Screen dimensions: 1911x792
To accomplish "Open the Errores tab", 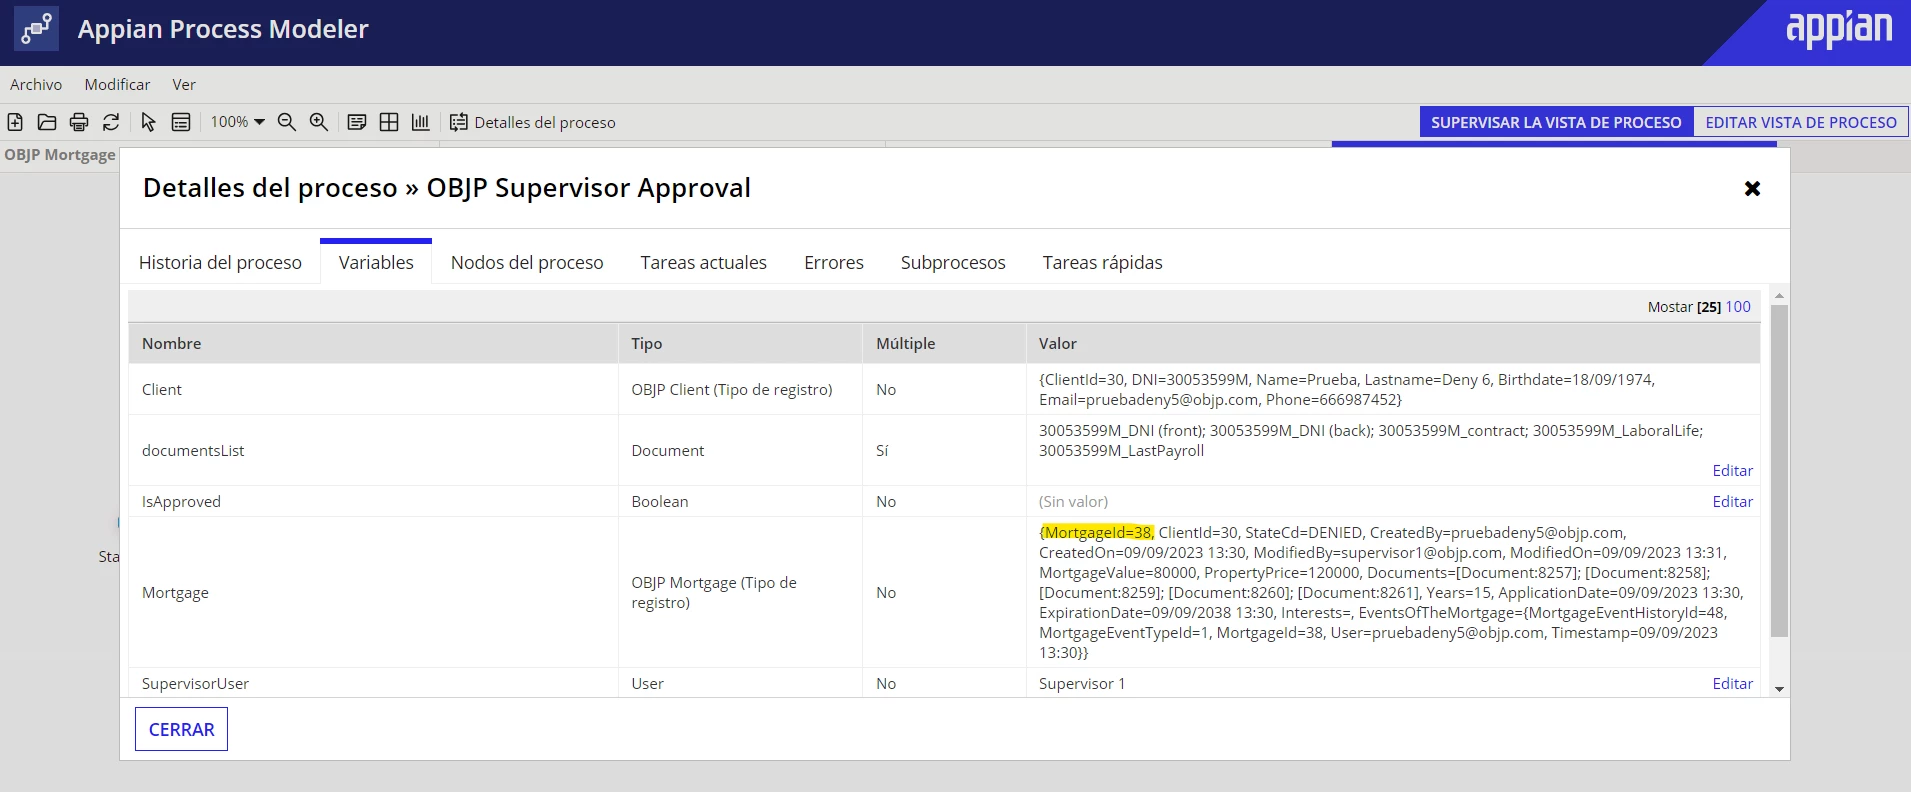I will coord(834,262).
